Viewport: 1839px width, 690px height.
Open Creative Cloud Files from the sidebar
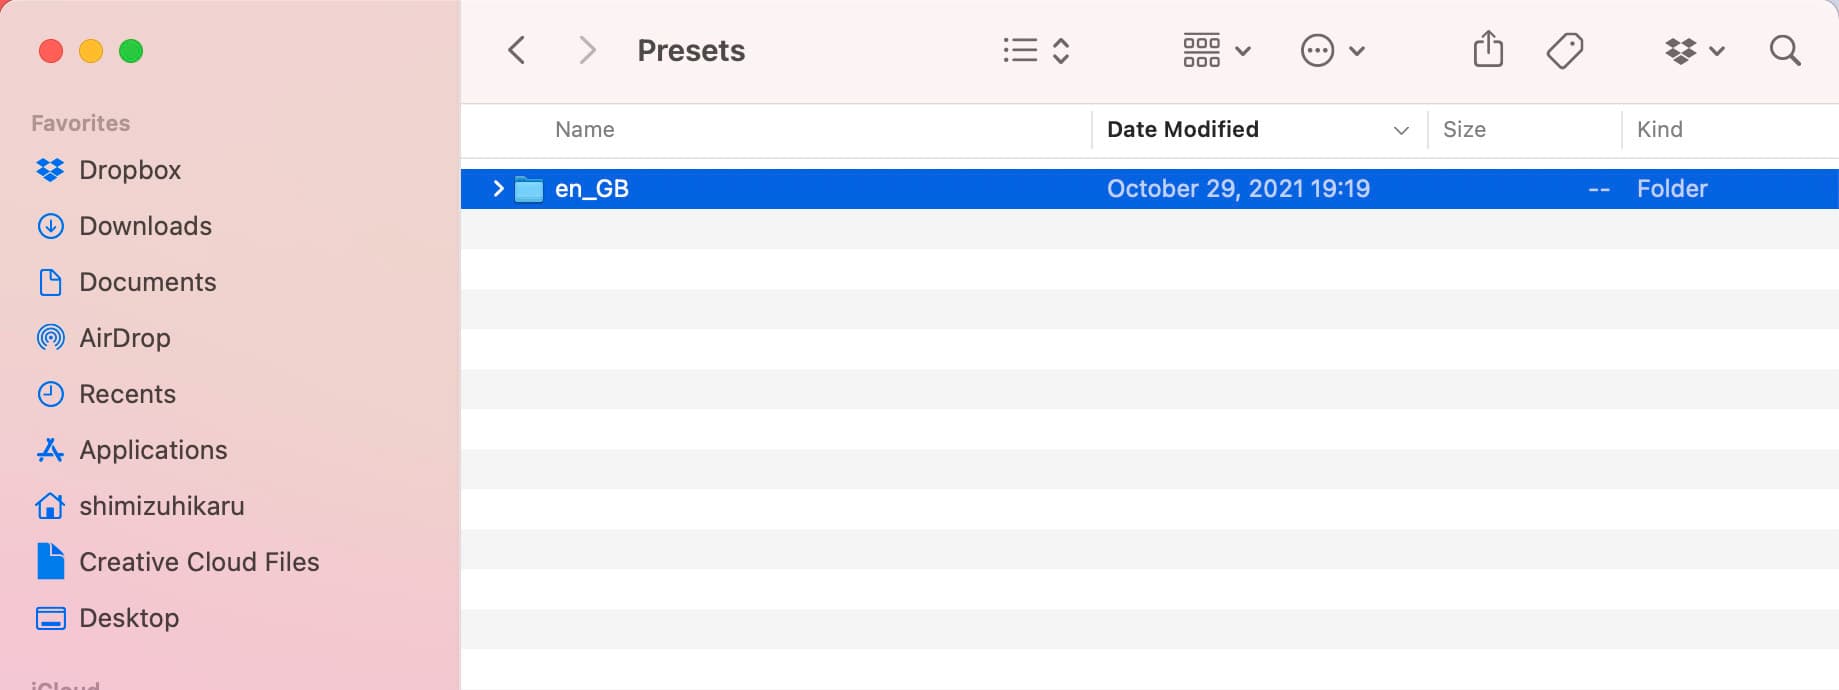pos(199,562)
